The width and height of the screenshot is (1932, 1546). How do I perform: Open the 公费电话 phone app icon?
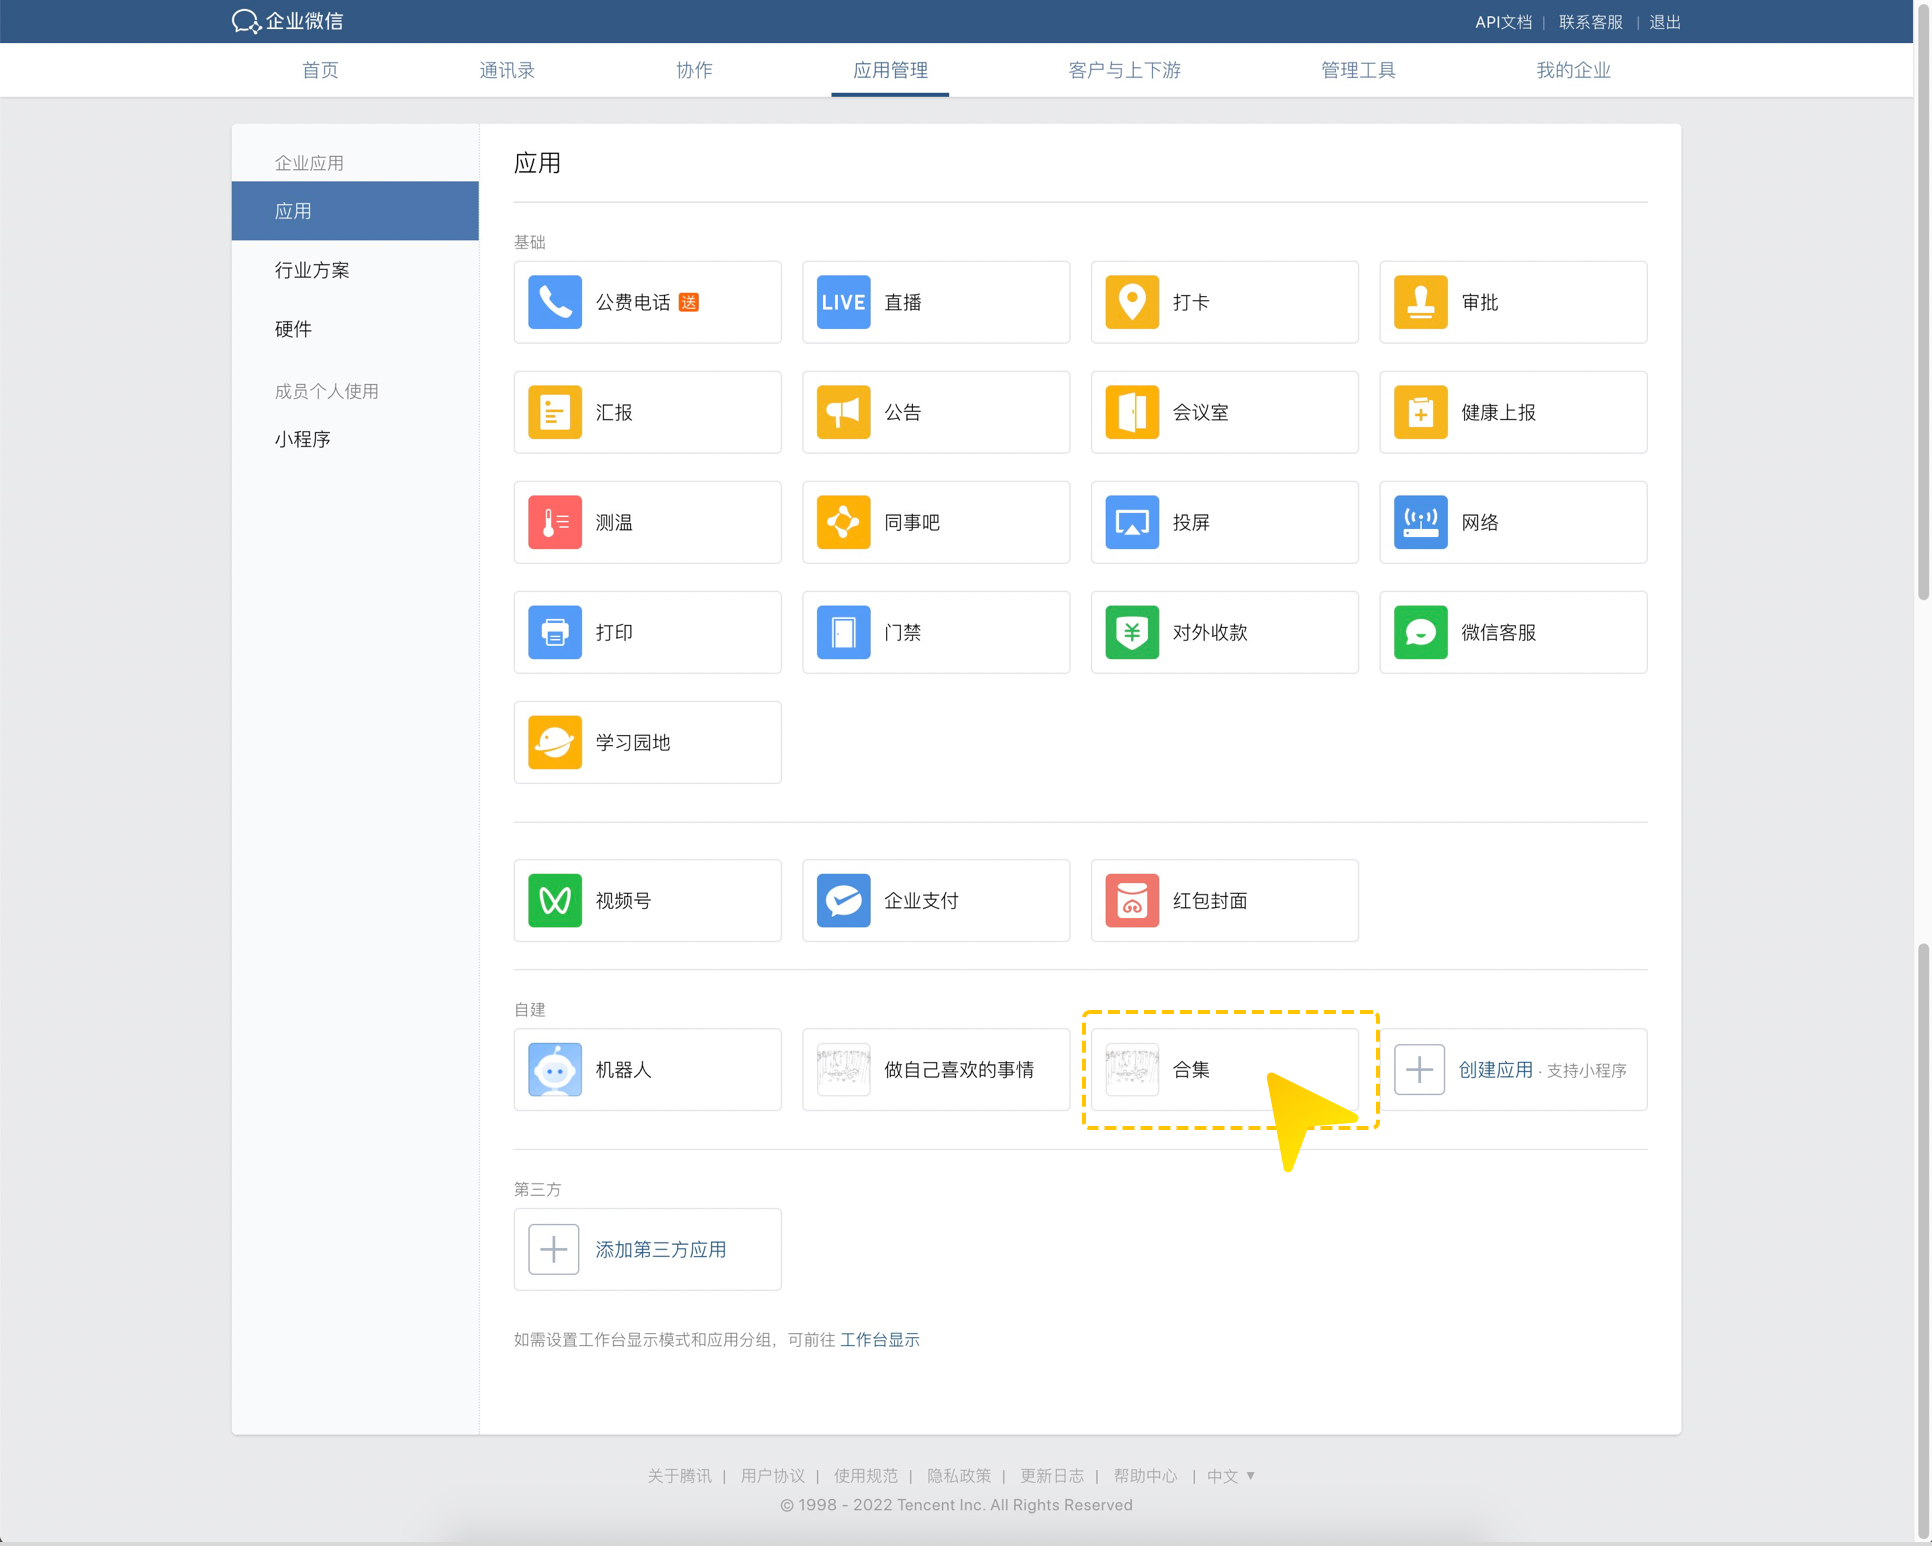[x=555, y=302]
